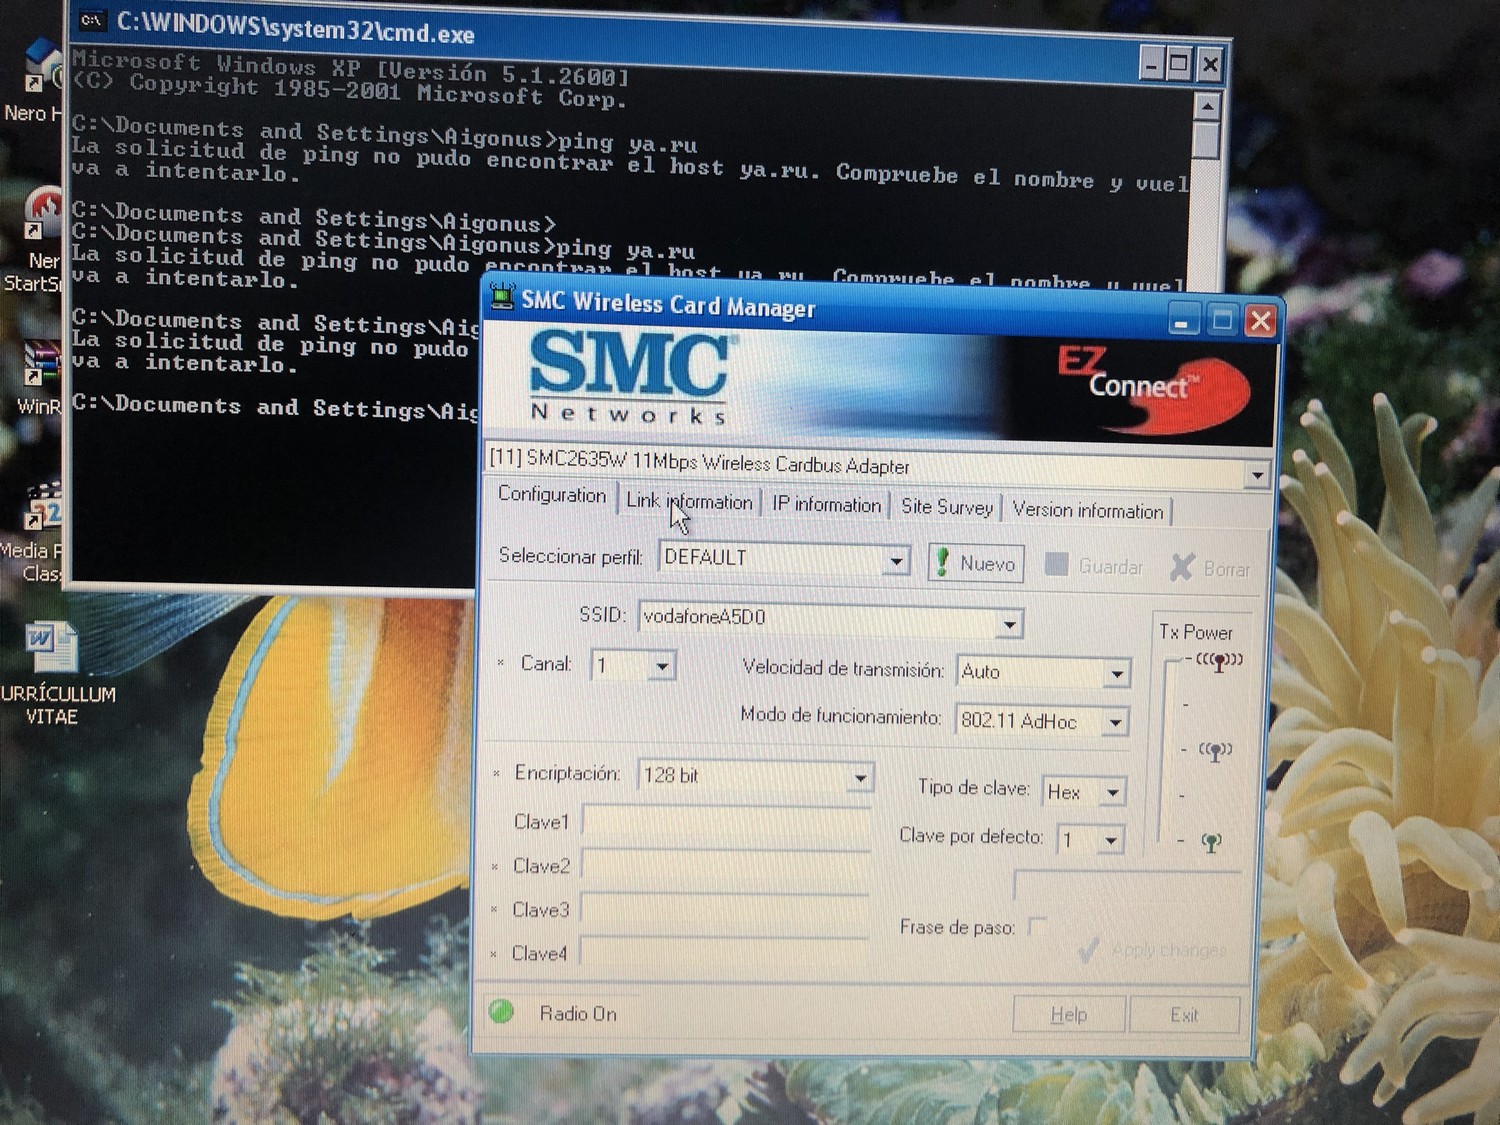Expand the Modo de funcionamiento dropdown
This screenshot has height=1125, width=1500.
click(1115, 722)
